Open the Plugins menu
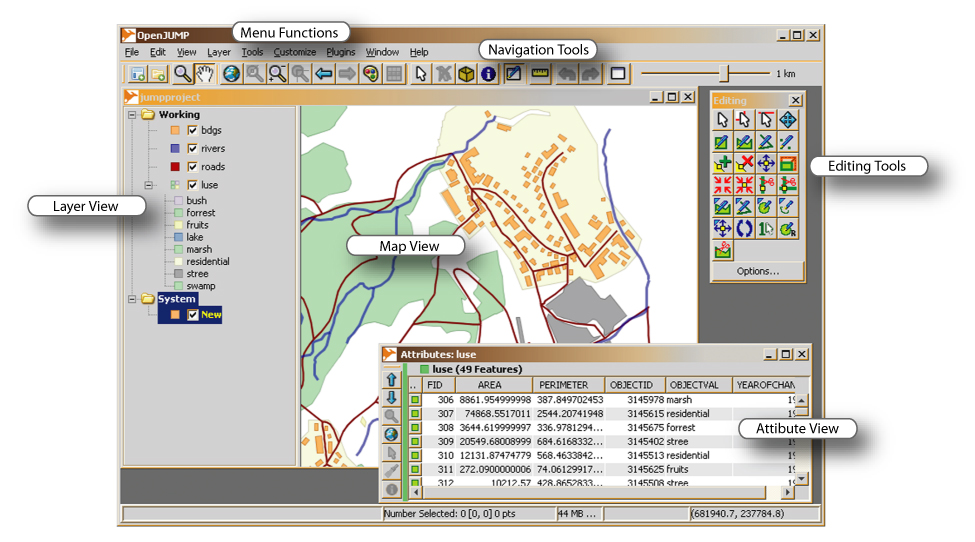Image resolution: width=975 pixels, height=542 pixels. 340,52
